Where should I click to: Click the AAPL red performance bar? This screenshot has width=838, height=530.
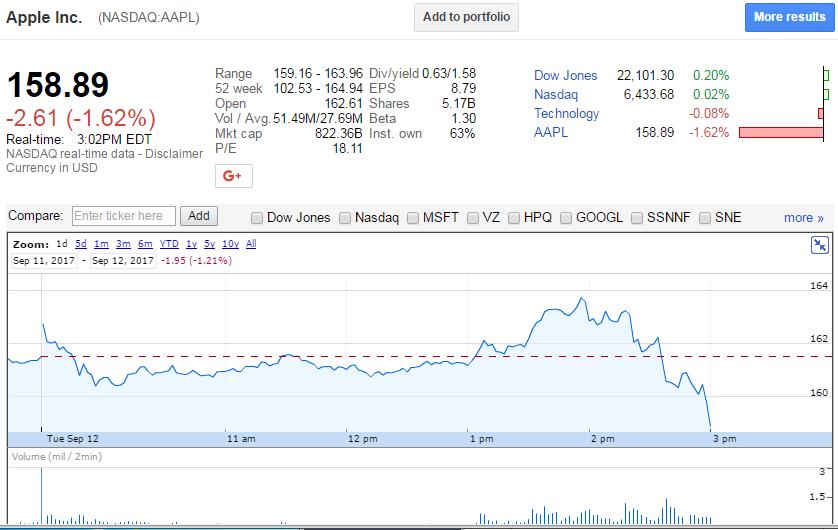(781, 132)
